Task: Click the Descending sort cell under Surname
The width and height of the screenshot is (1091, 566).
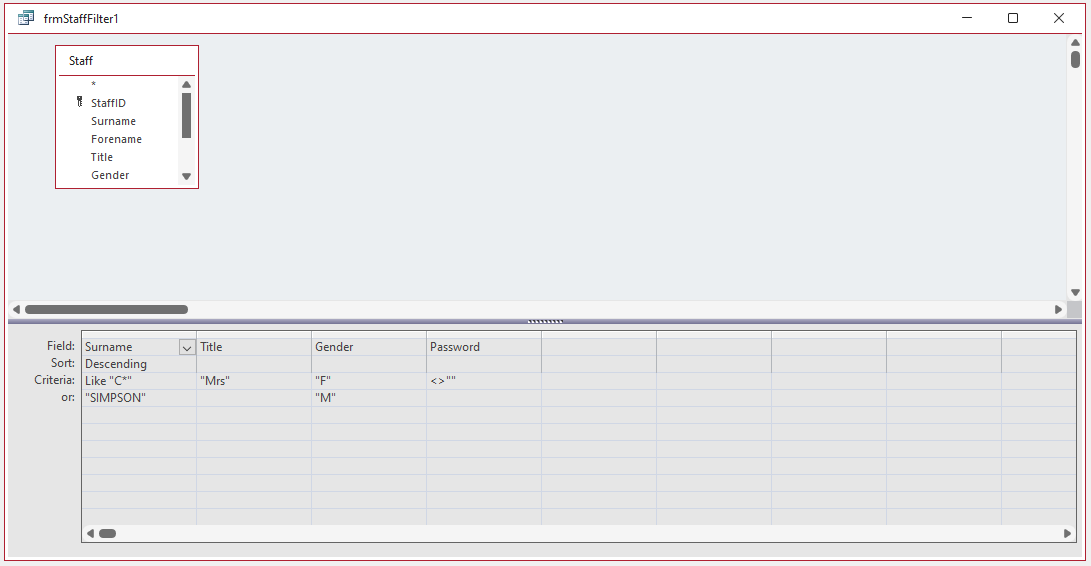Action: 139,364
